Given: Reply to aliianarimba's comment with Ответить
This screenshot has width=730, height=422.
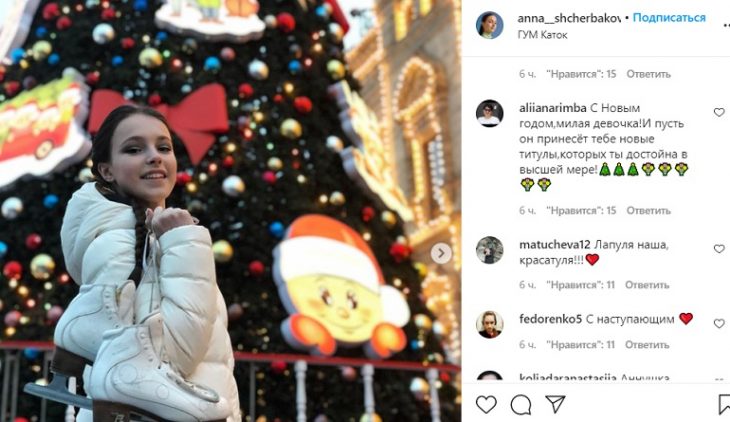Looking at the screenshot, I should (649, 211).
